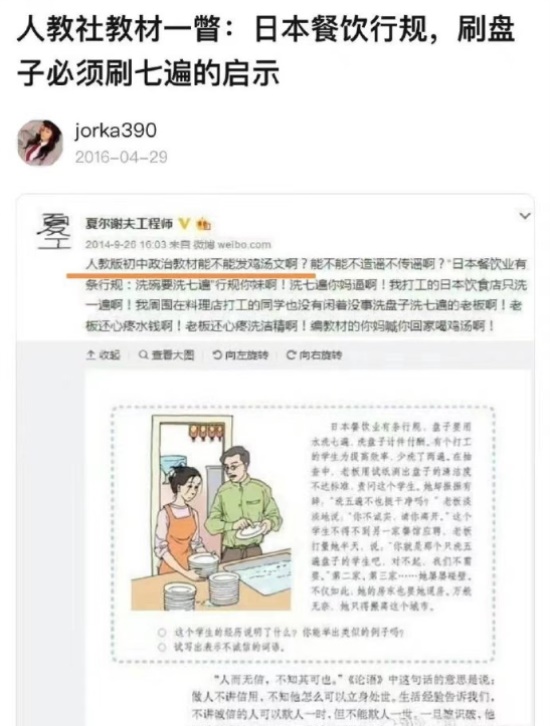
Task: Click the 2014-9-26 16:03 post timestamp
Action: click(126, 244)
